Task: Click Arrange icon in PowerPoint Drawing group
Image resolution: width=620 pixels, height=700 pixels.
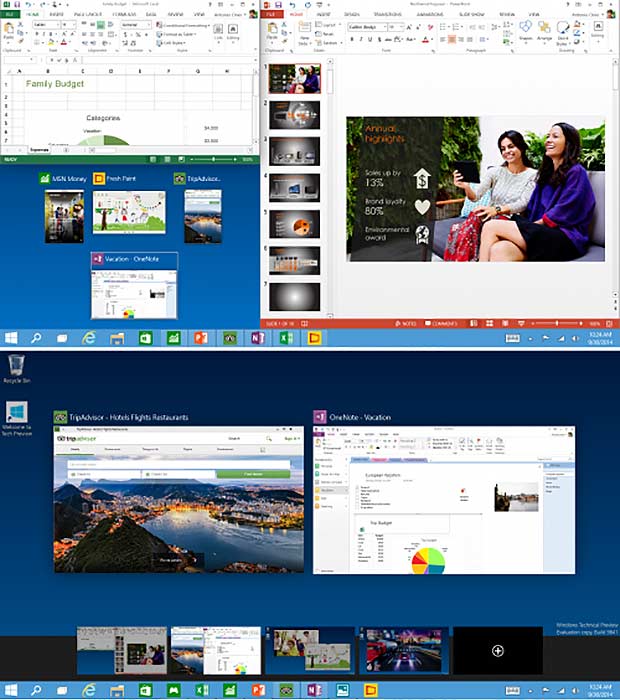Action: (x=546, y=32)
